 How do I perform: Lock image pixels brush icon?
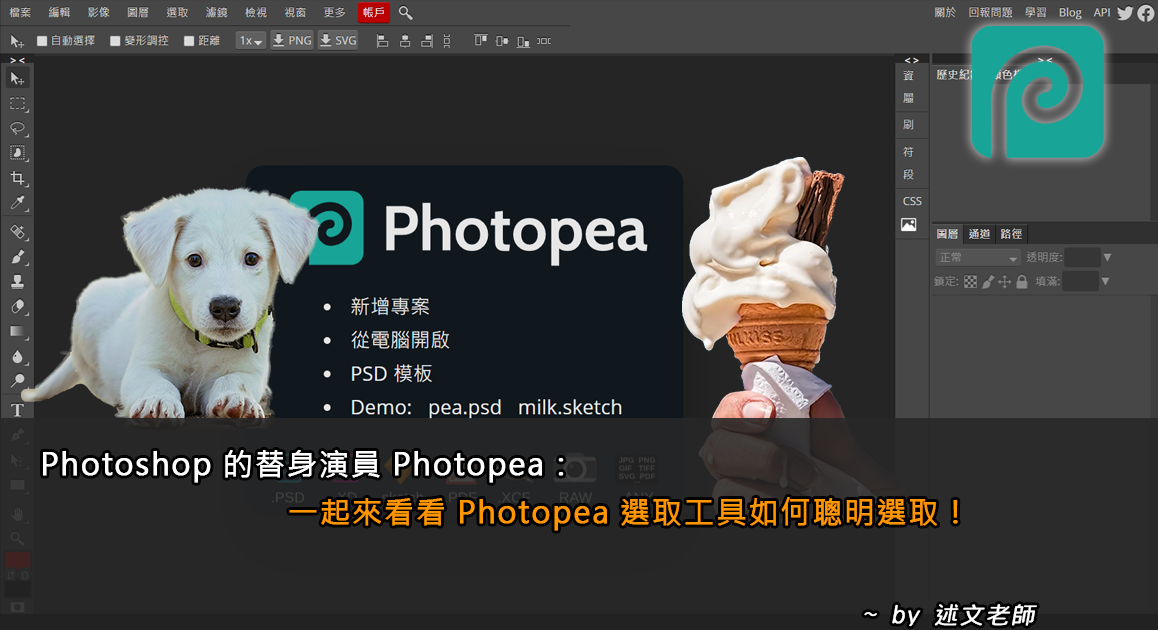coord(988,281)
